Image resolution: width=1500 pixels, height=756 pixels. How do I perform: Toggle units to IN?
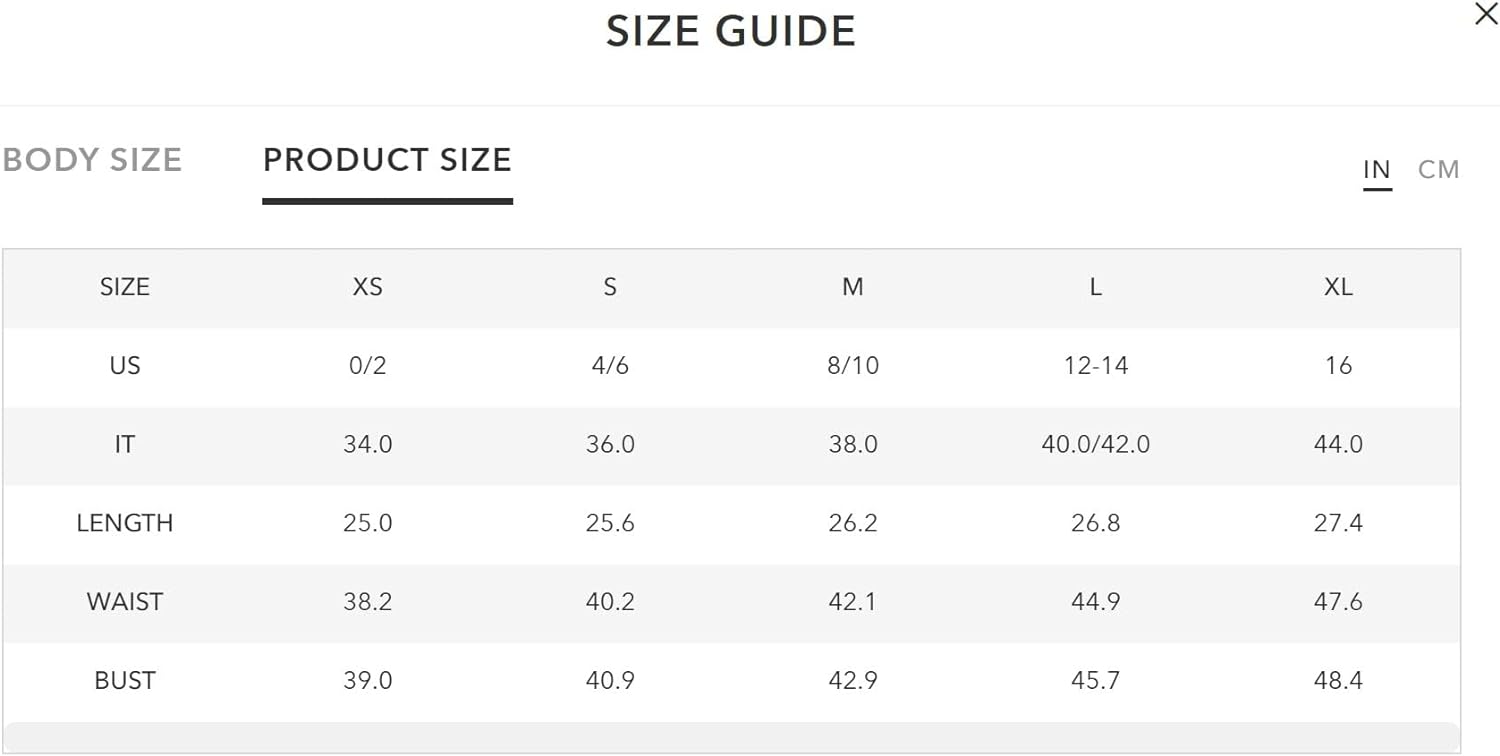[1377, 170]
